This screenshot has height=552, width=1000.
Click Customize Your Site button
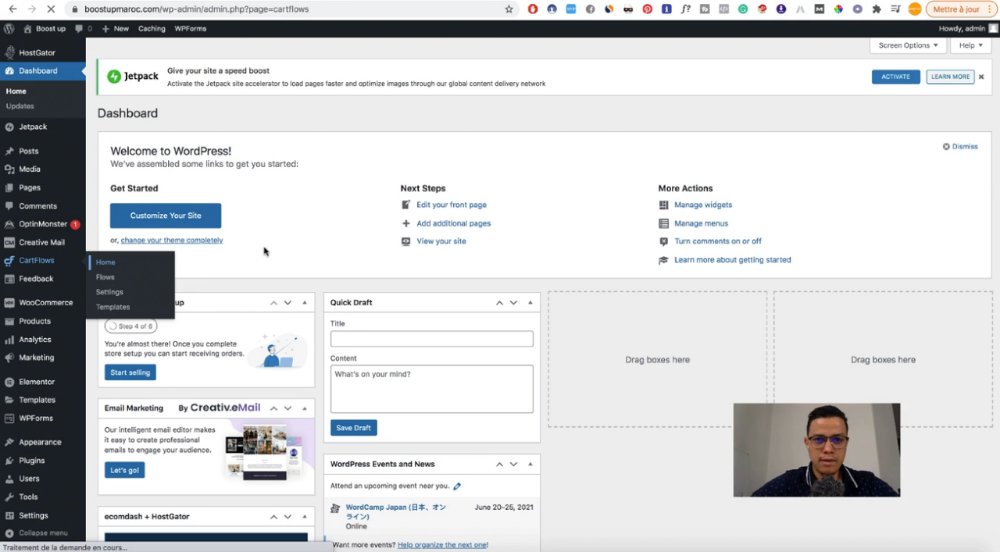pos(166,215)
